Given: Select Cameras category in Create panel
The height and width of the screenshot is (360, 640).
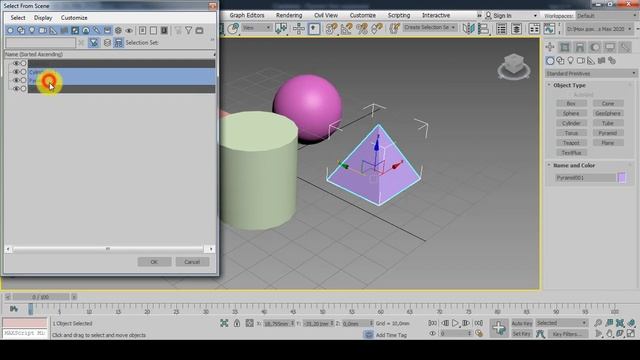Looking at the screenshot, I should [x=581, y=61].
